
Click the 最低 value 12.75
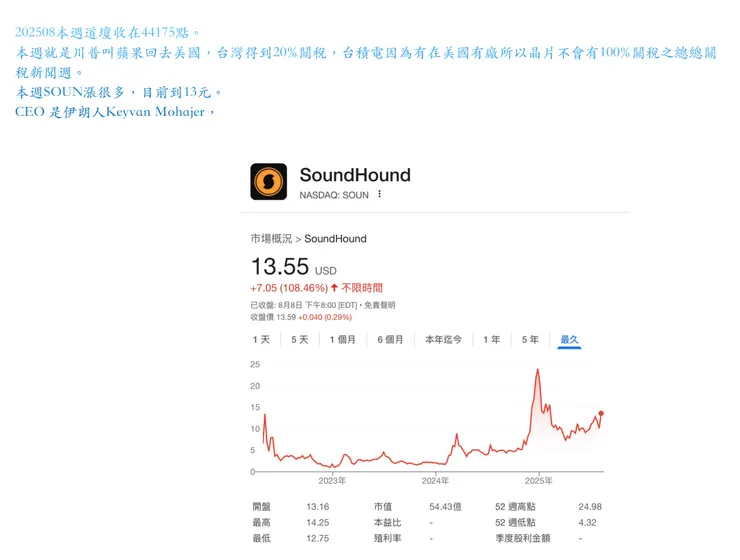tap(318, 538)
